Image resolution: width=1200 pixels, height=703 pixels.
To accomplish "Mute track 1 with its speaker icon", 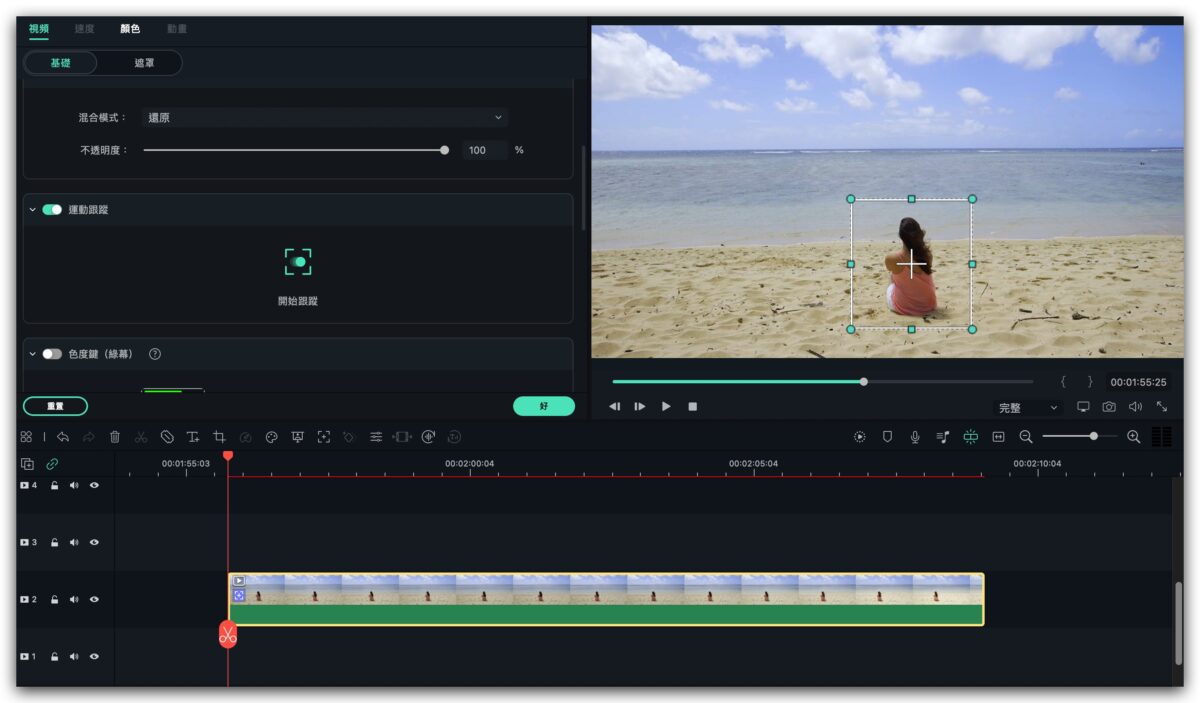I will coord(74,656).
